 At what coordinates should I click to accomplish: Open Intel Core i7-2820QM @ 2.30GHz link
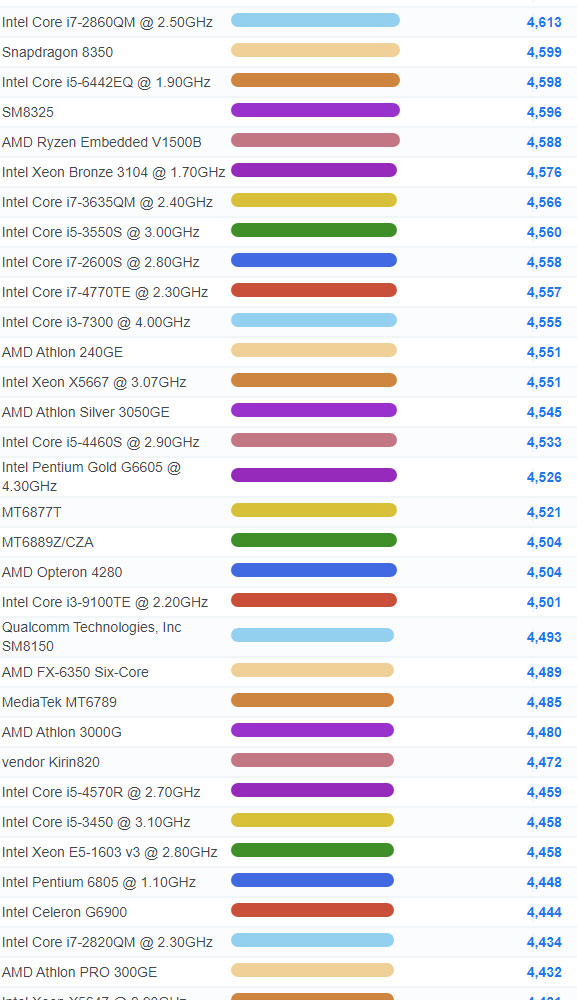coord(107,942)
